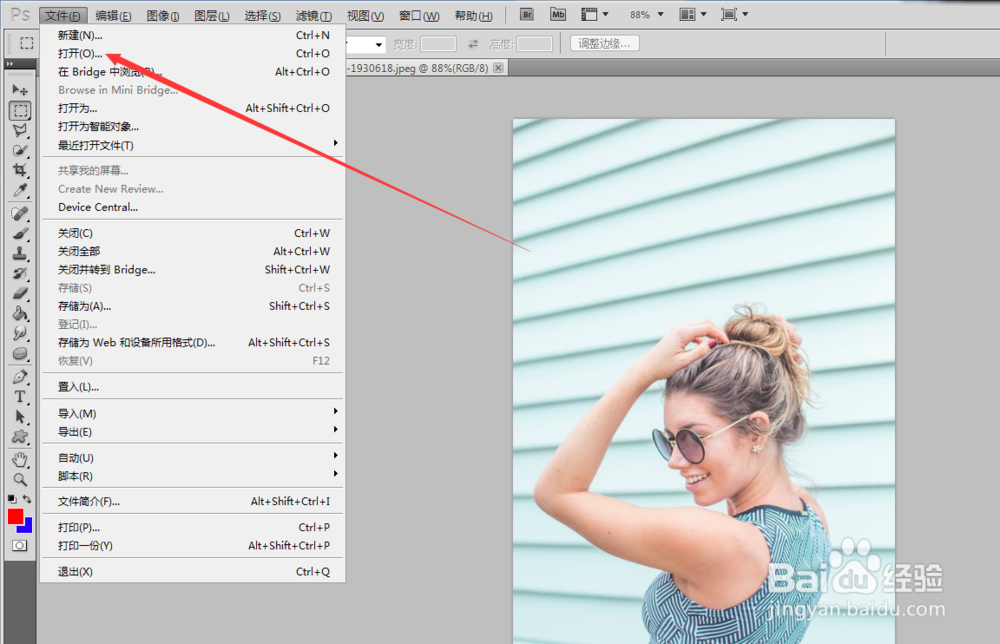Open the blue background color swatch
This screenshot has width=1000, height=644.
click(27, 527)
